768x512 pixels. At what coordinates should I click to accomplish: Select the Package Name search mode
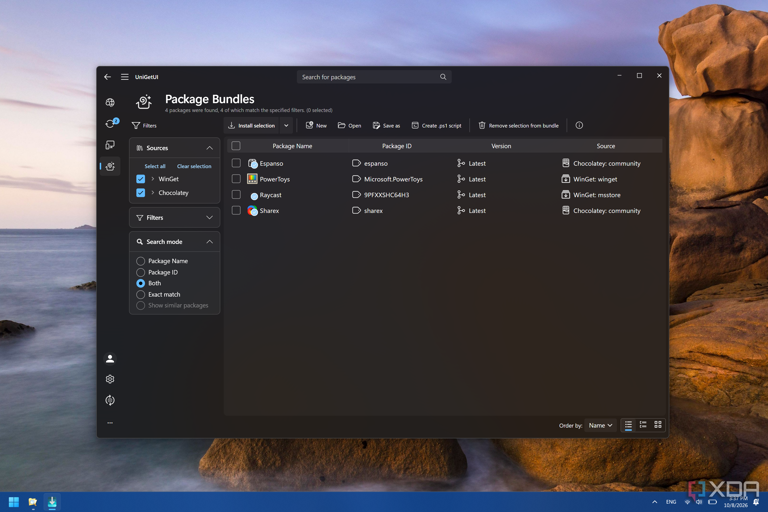[141, 261]
